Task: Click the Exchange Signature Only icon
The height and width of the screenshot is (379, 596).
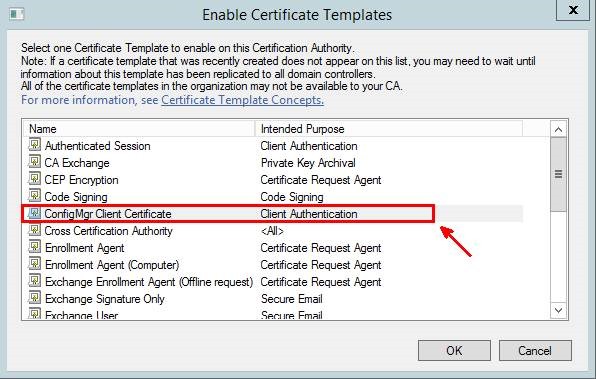Action: tap(35, 298)
